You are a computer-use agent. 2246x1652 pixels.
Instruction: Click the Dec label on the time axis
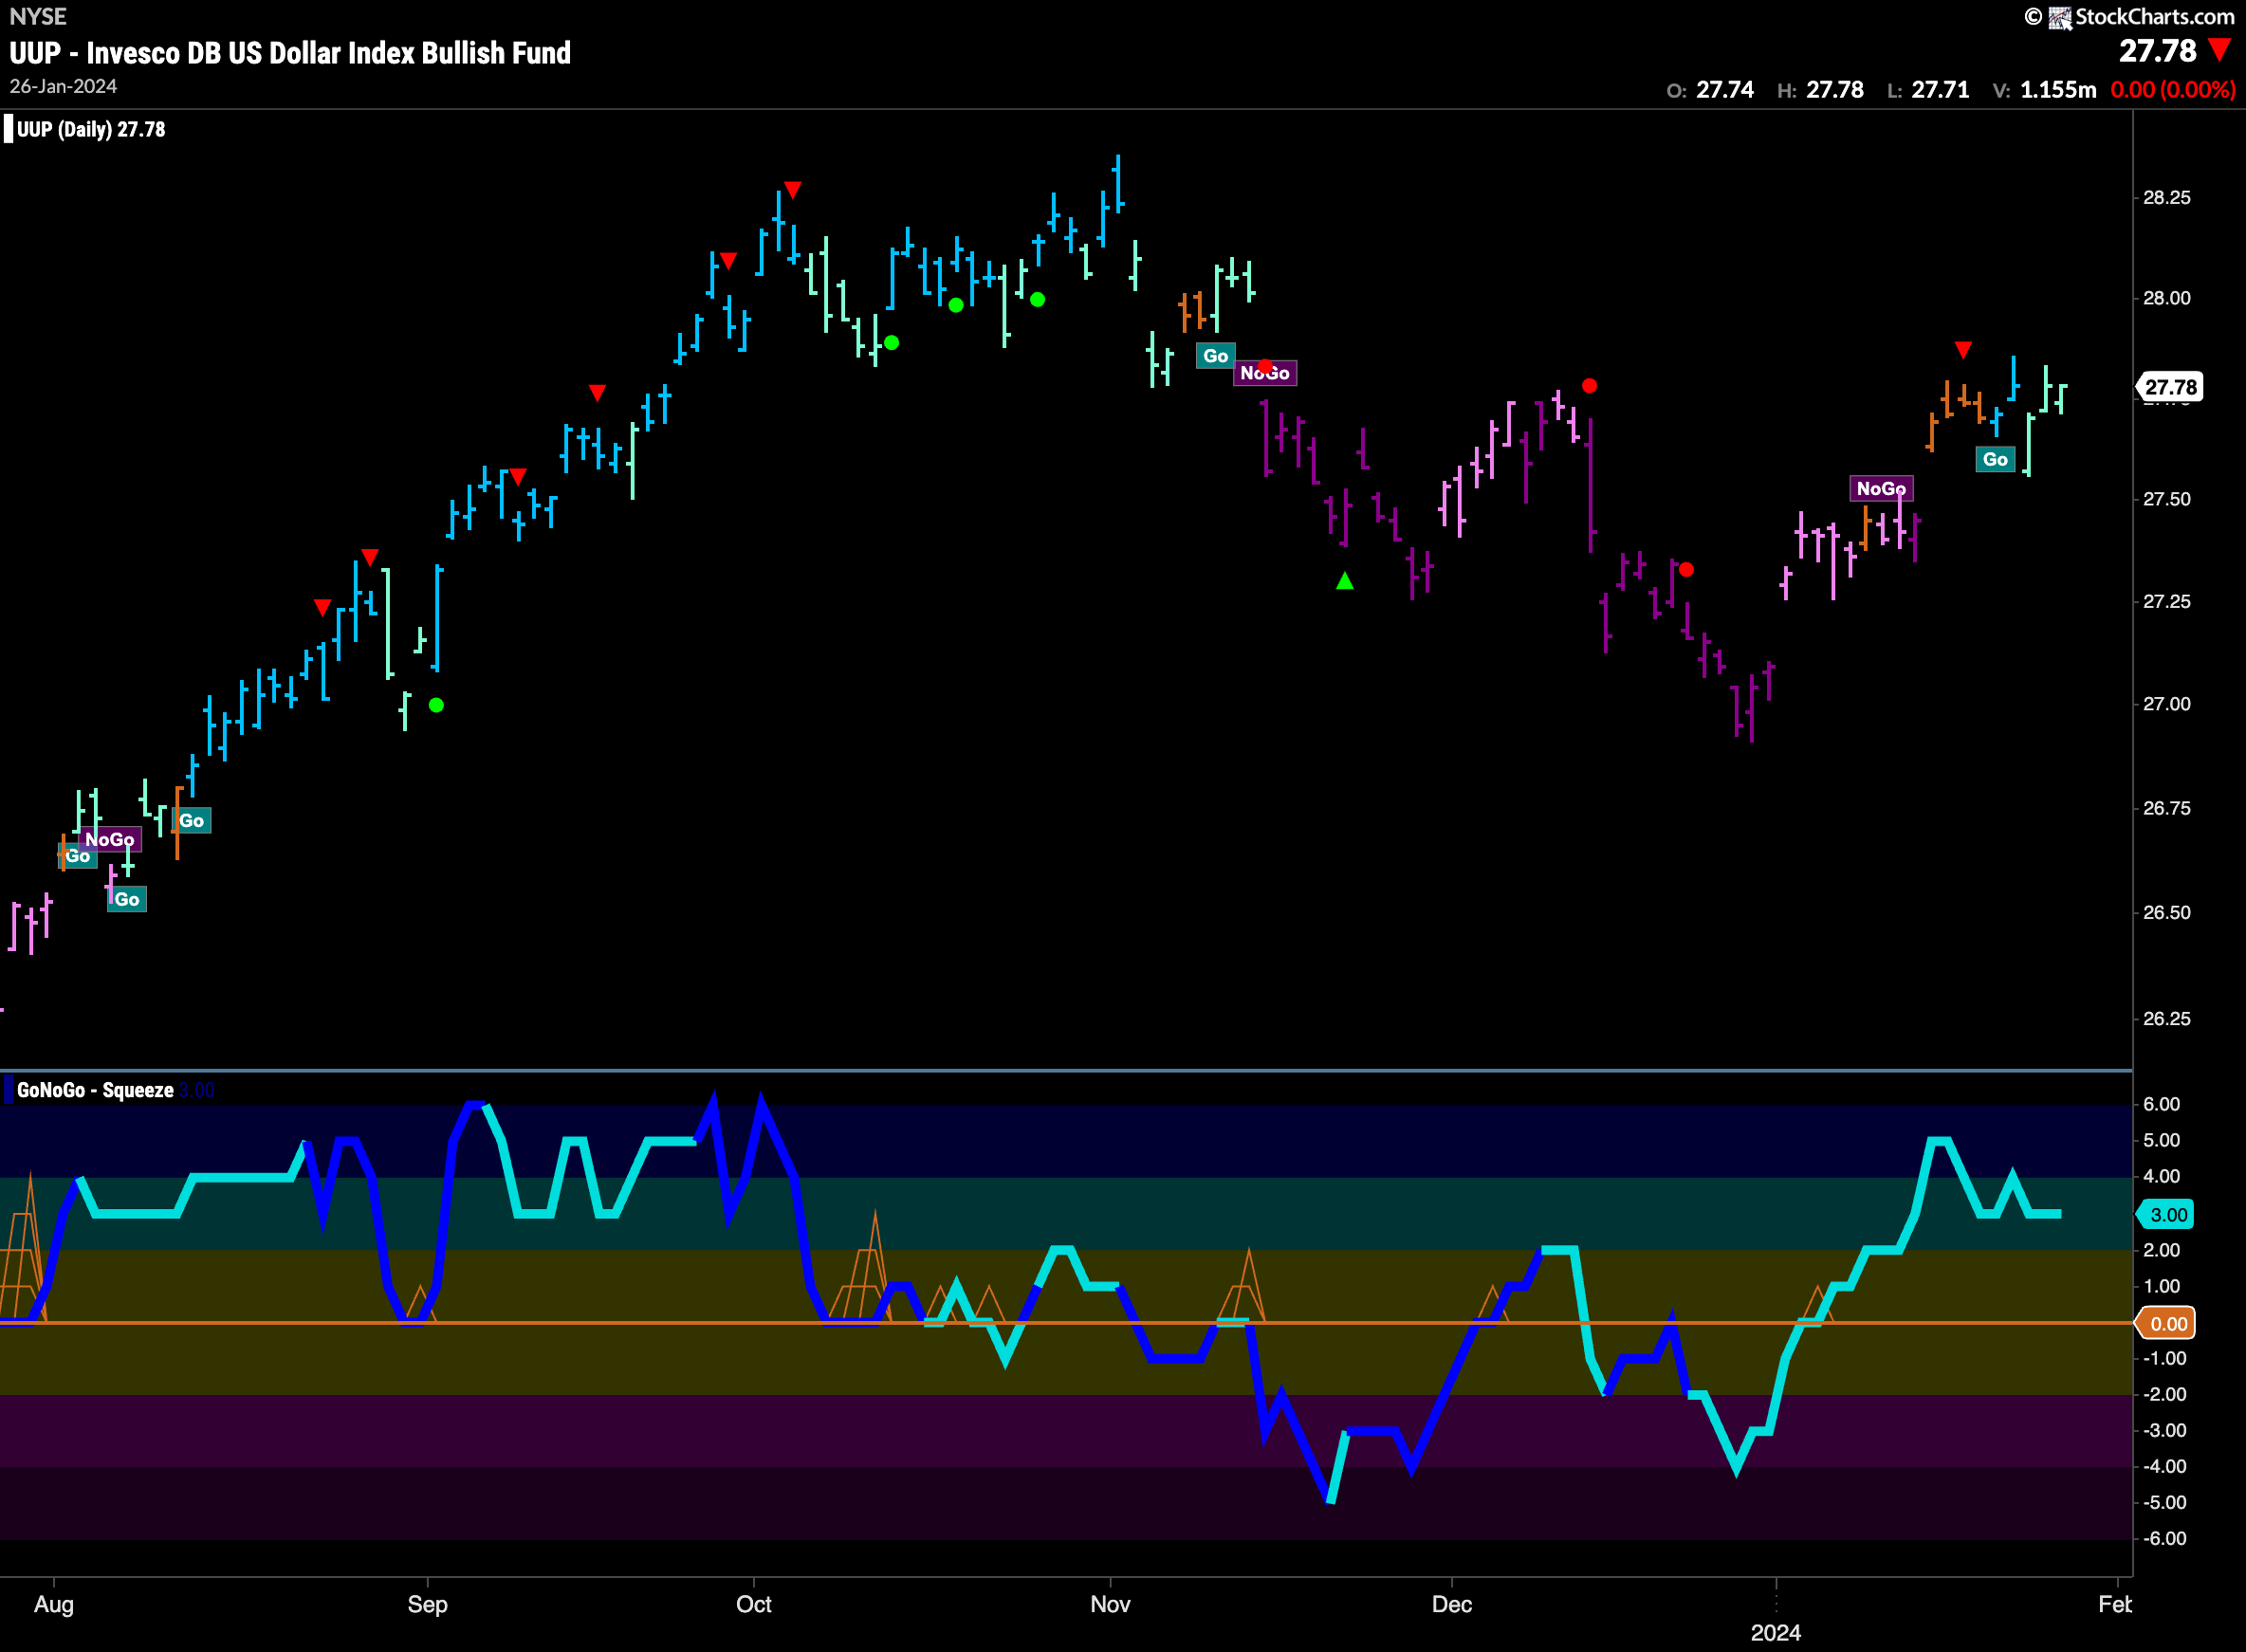click(x=1451, y=1604)
